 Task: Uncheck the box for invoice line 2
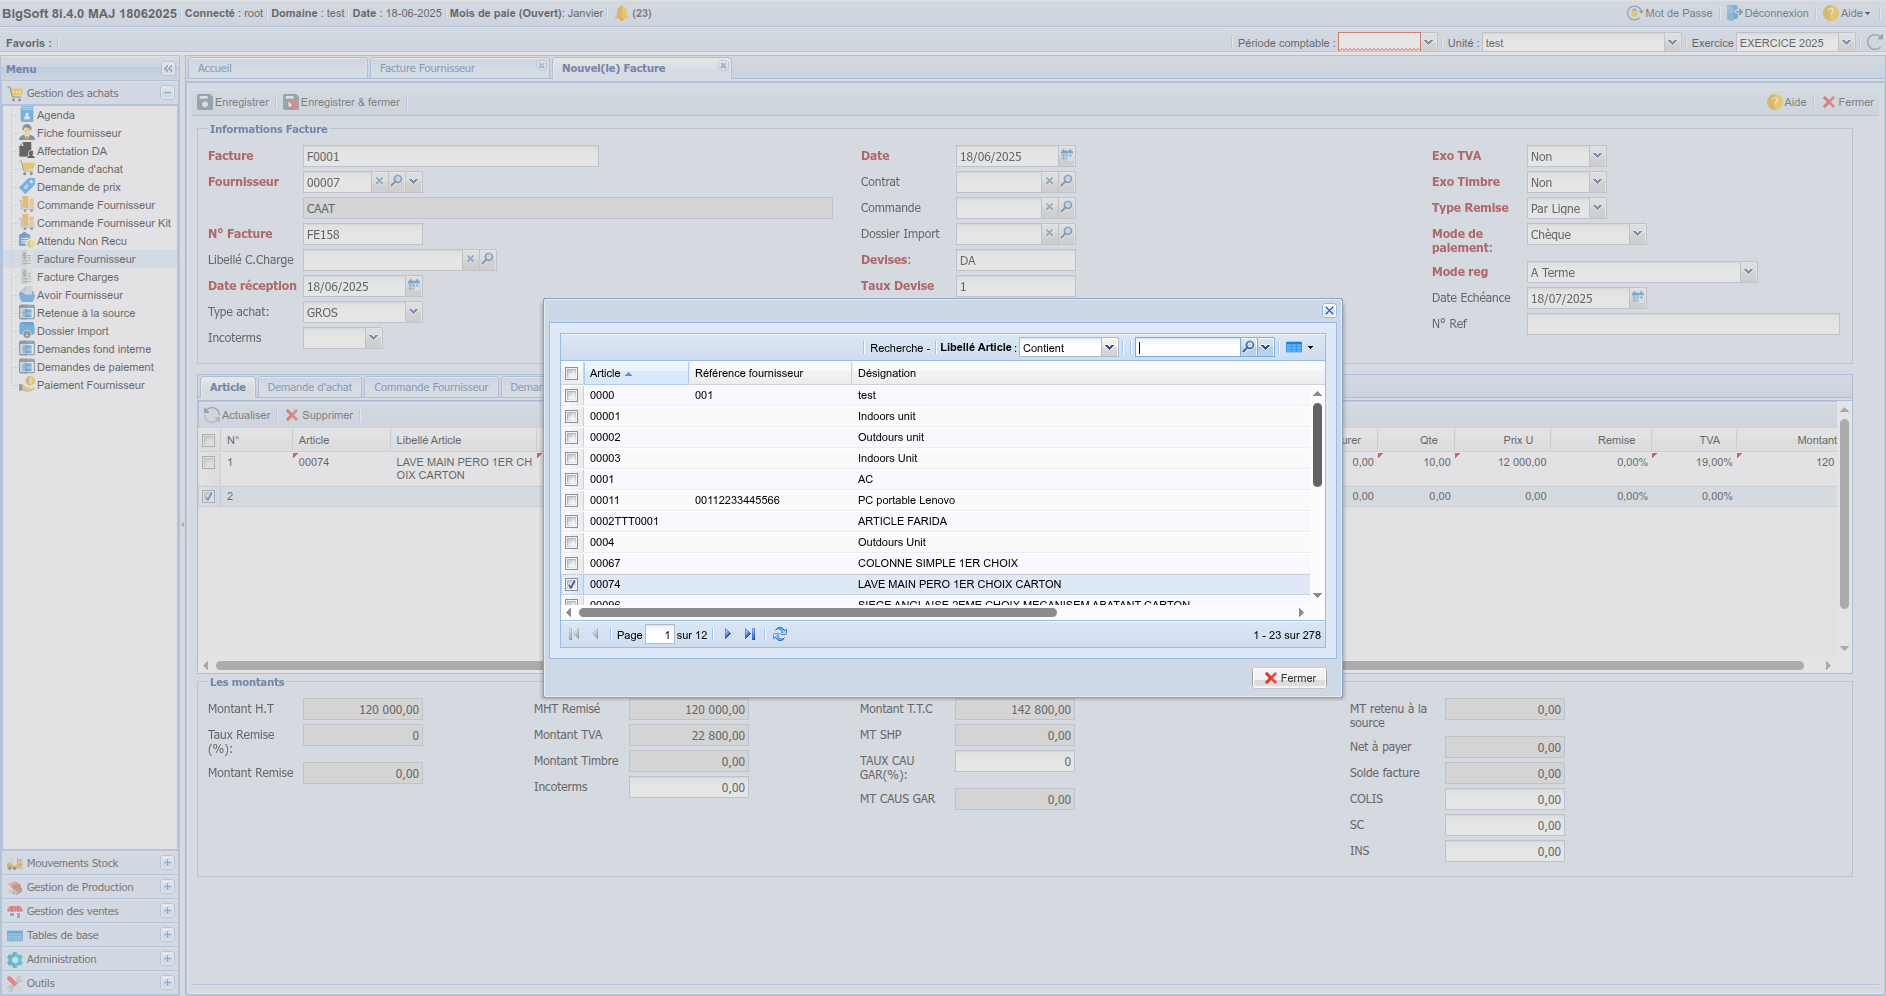(x=208, y=496)
